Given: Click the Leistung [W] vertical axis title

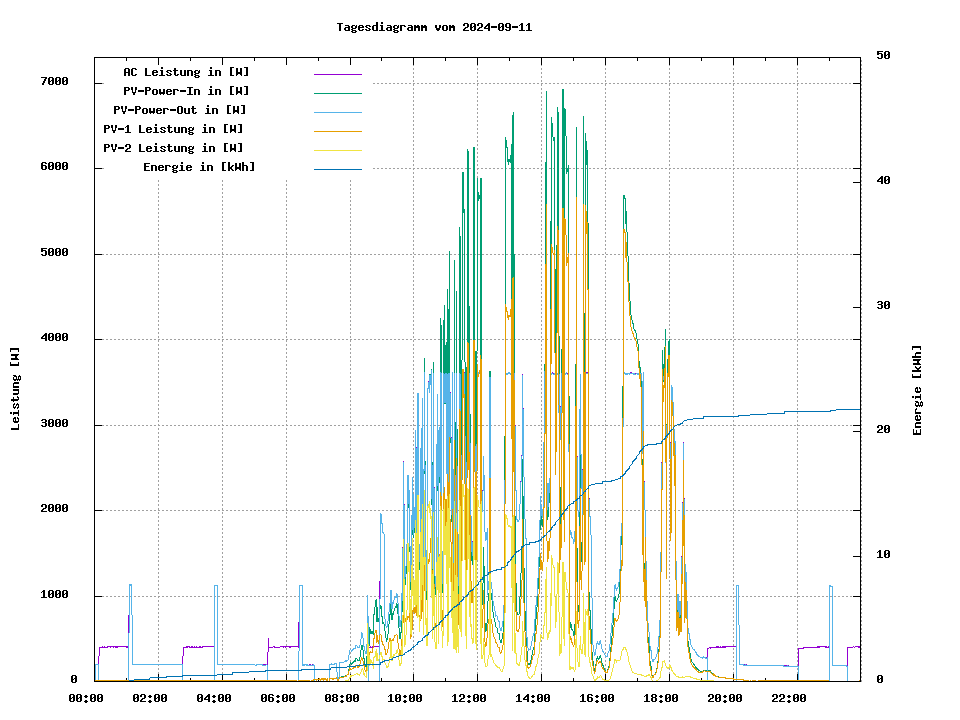Looking at the screenshot, I should point(16,389).
